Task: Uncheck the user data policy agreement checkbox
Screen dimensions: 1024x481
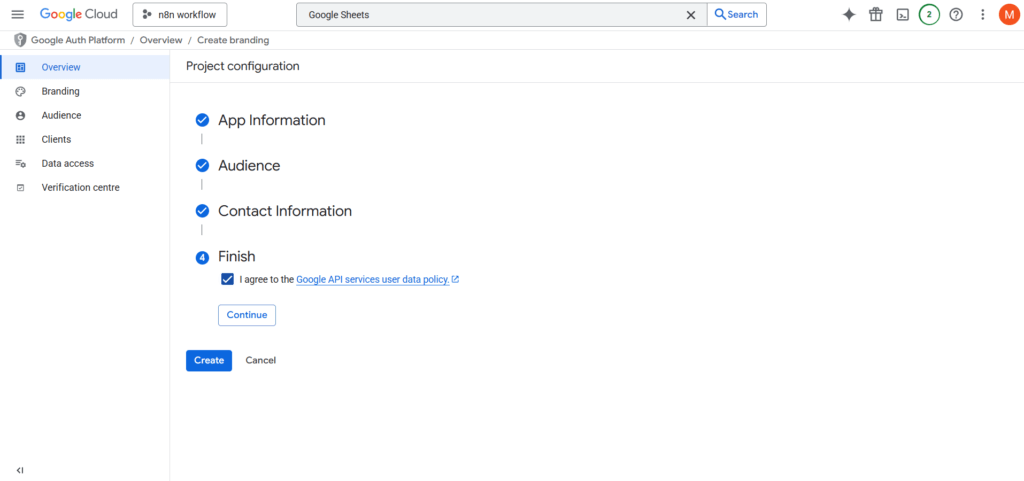Action: 228,280
